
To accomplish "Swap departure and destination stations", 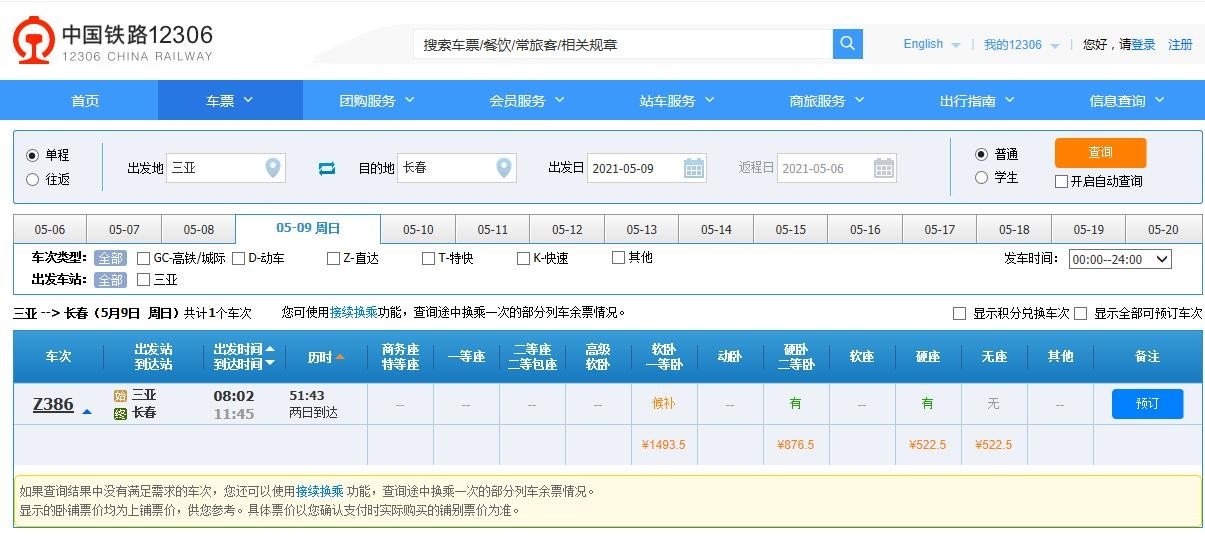I will (x=327, y=168).
